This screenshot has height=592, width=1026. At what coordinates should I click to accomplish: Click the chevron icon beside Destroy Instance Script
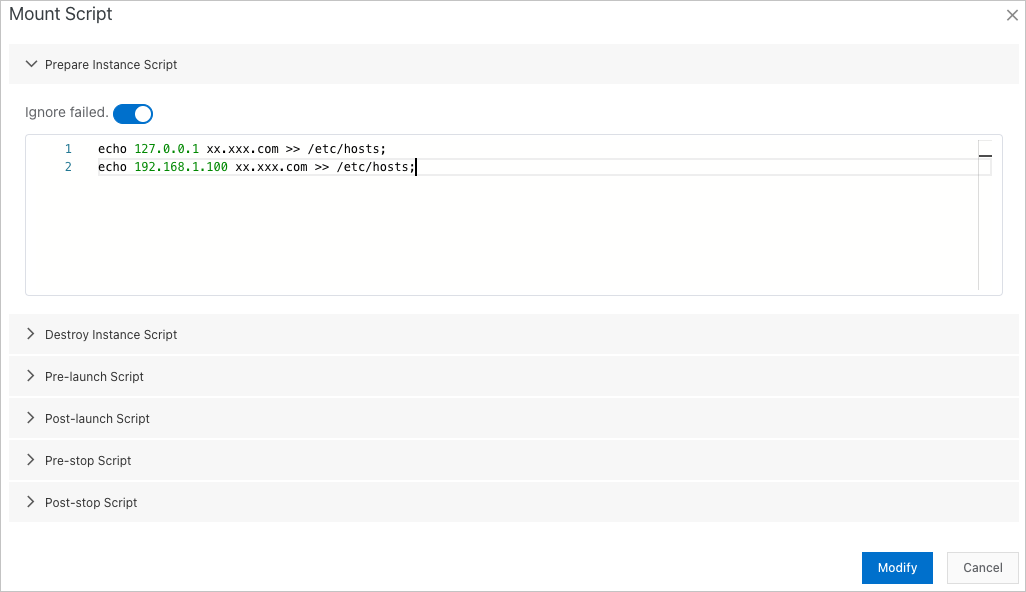tap(31, 334)
